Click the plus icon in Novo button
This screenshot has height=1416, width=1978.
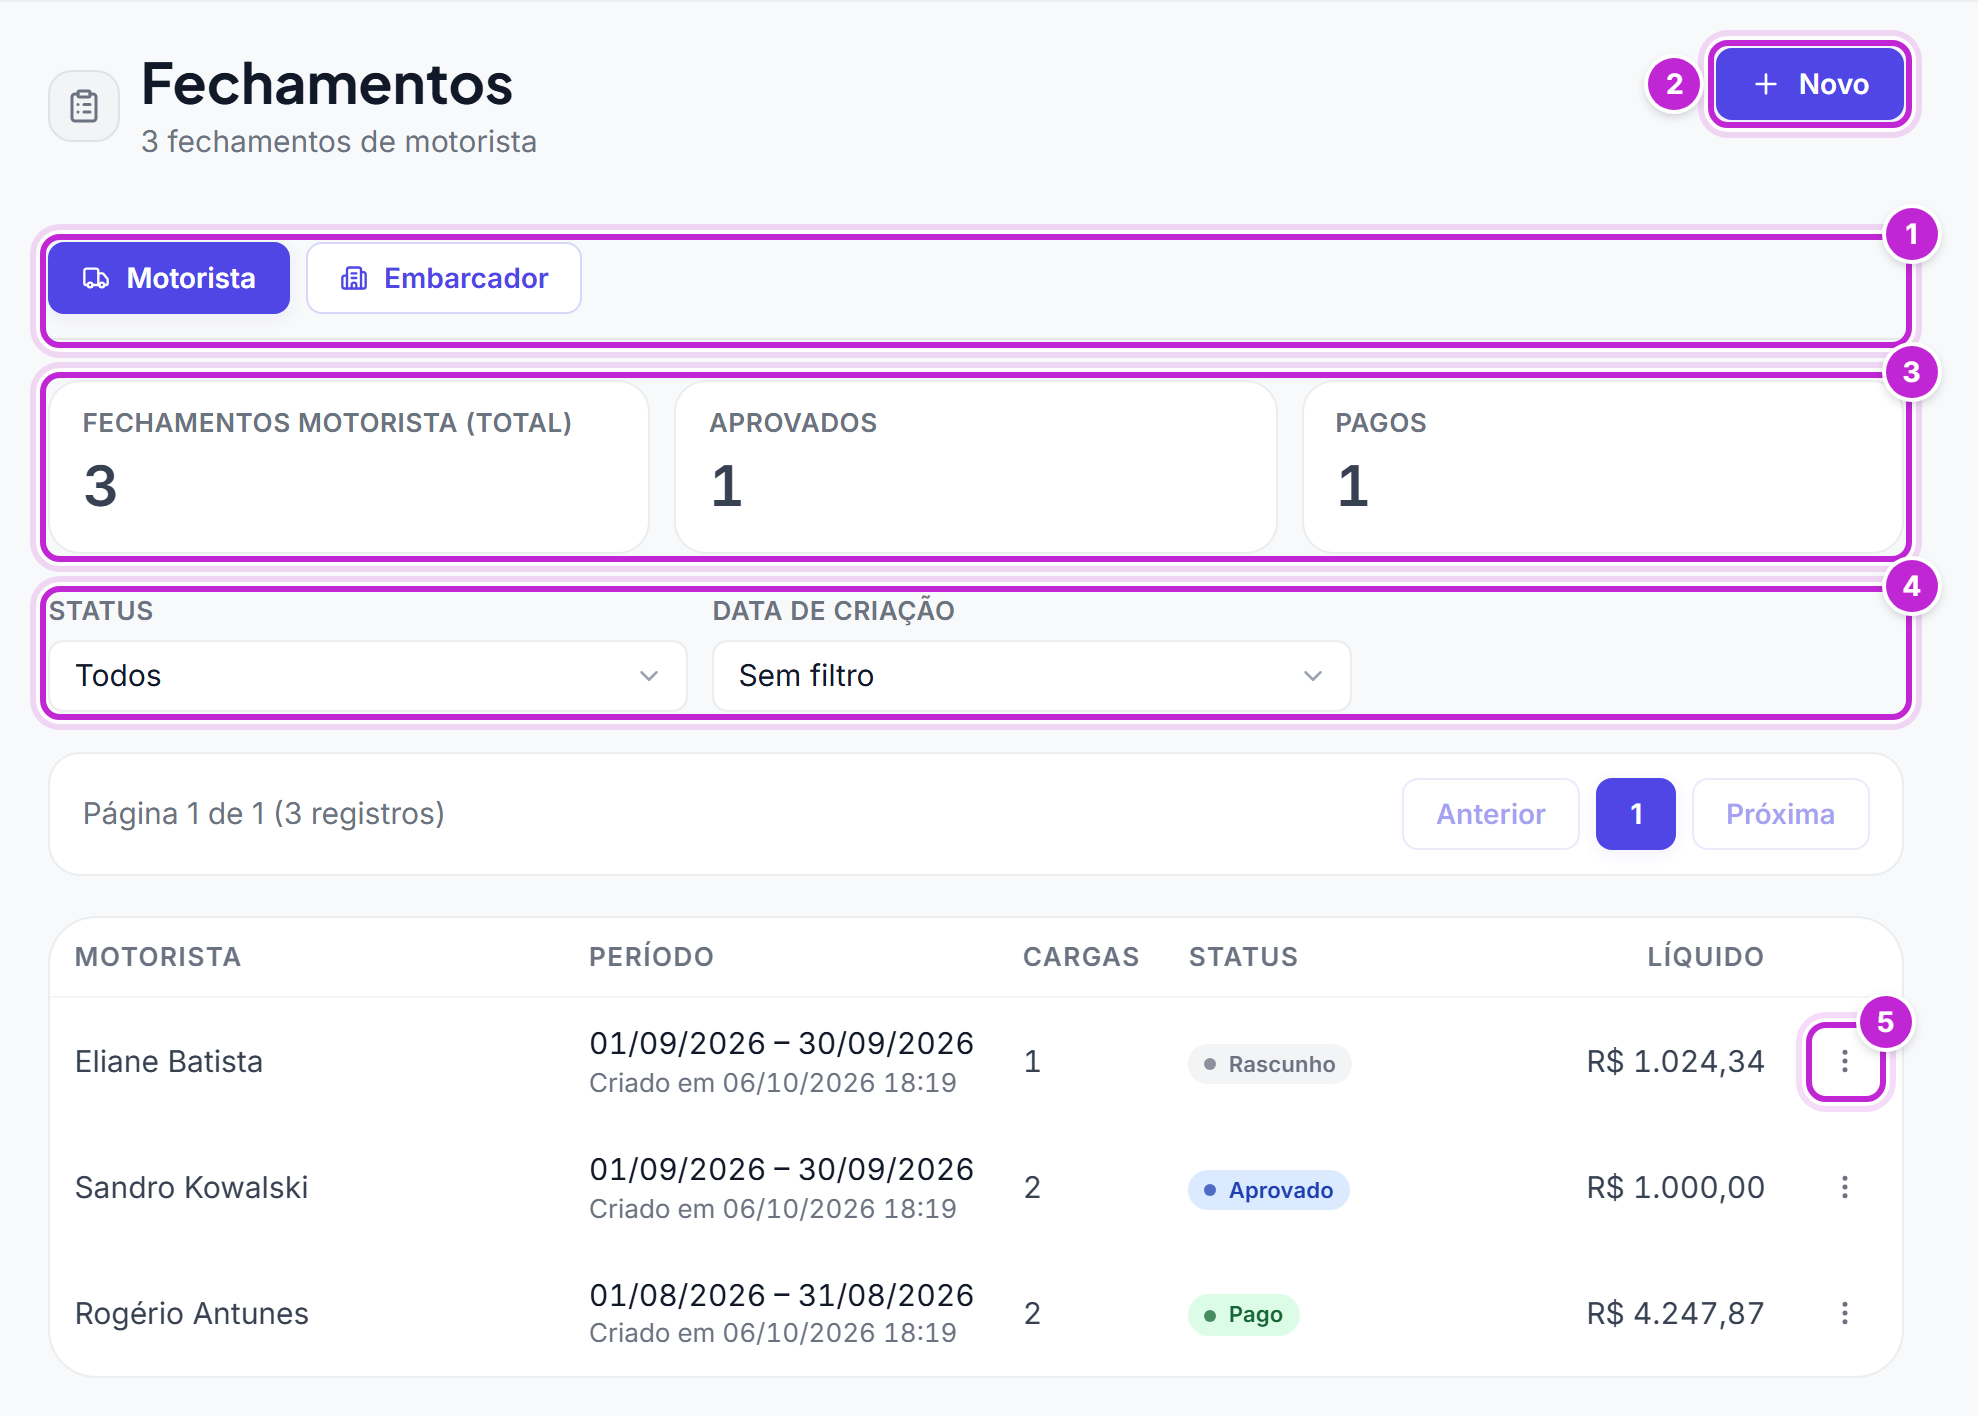[x=1766, y=84]
